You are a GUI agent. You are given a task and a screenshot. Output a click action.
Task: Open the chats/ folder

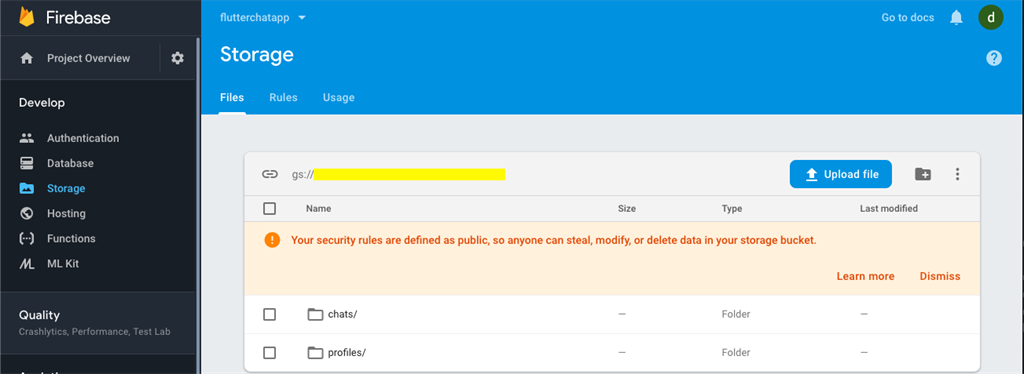point(332,314)
